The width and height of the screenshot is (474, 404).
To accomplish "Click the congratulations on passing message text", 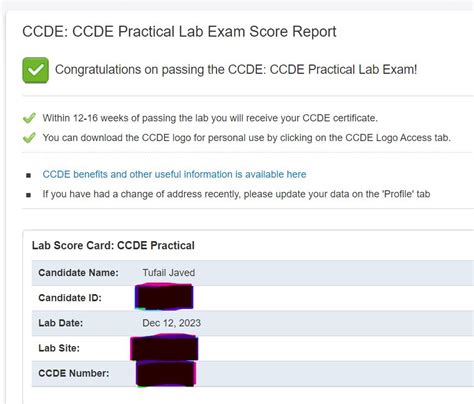I will [236, 70].
